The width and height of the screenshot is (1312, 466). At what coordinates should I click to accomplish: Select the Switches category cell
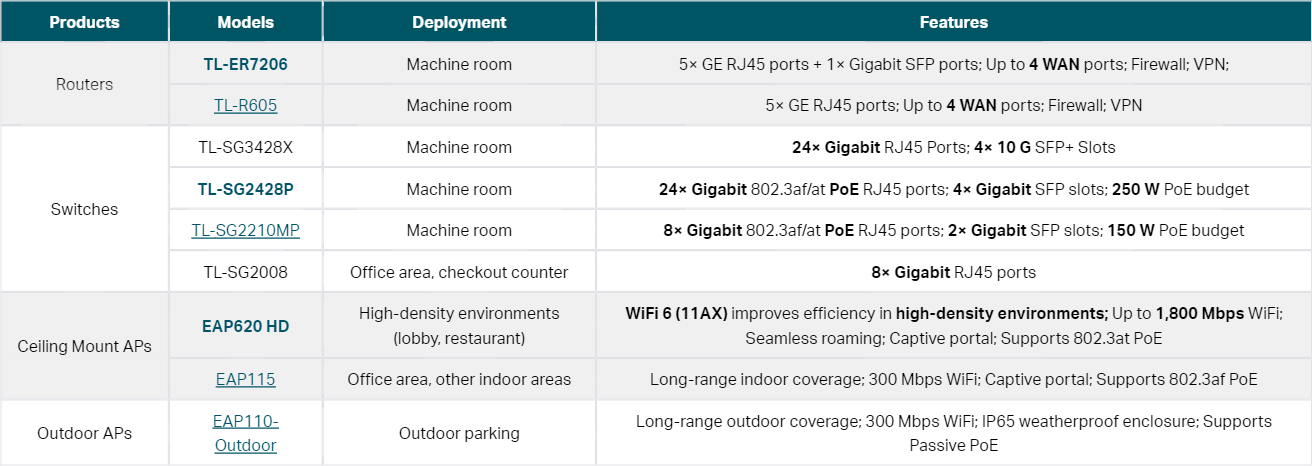pos(84,210)
